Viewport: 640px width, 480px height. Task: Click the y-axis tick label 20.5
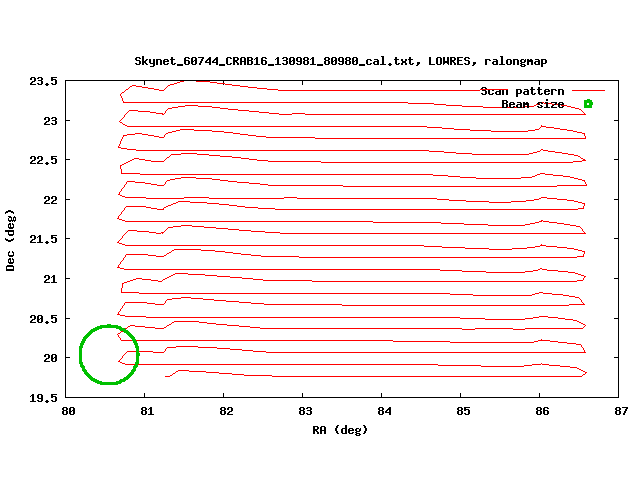pos(43,319)
